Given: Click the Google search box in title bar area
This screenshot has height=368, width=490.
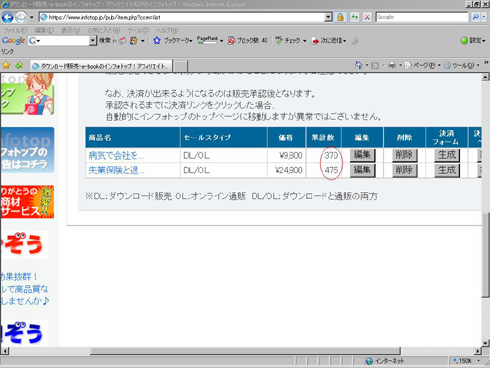Looking at the screenshot, I should 422,17.
